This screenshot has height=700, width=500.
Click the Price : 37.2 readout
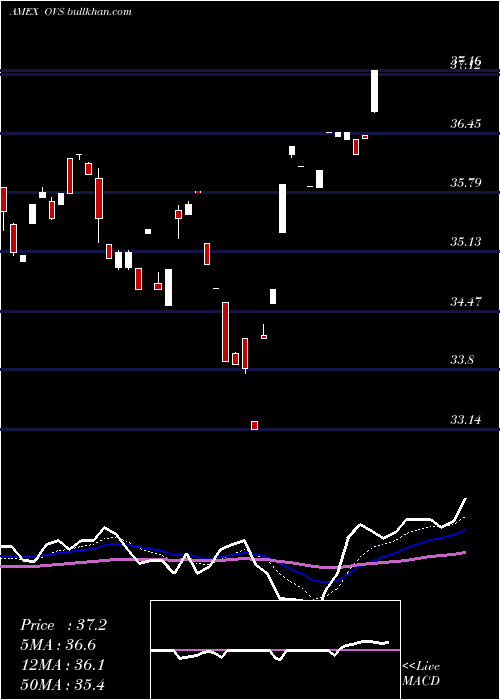pos(63,625)
